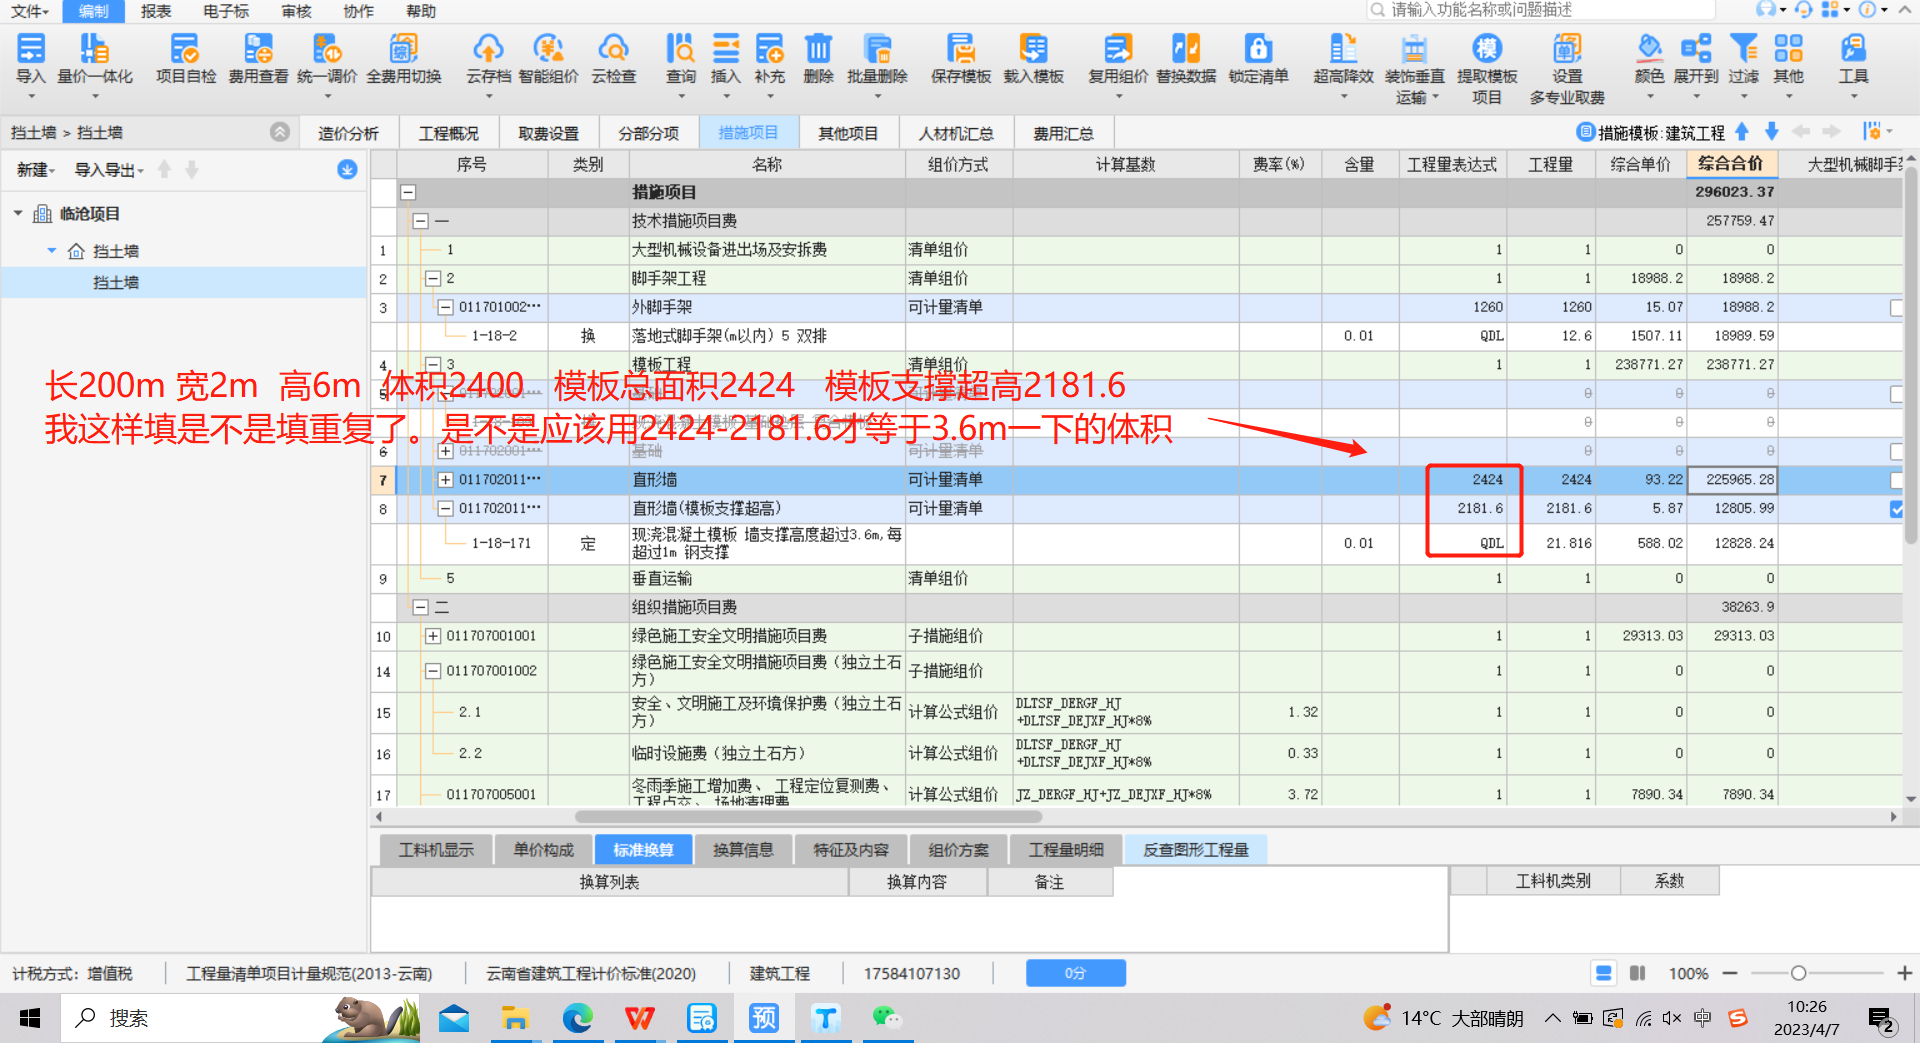Open the 电子标 menu

(226, 11)
